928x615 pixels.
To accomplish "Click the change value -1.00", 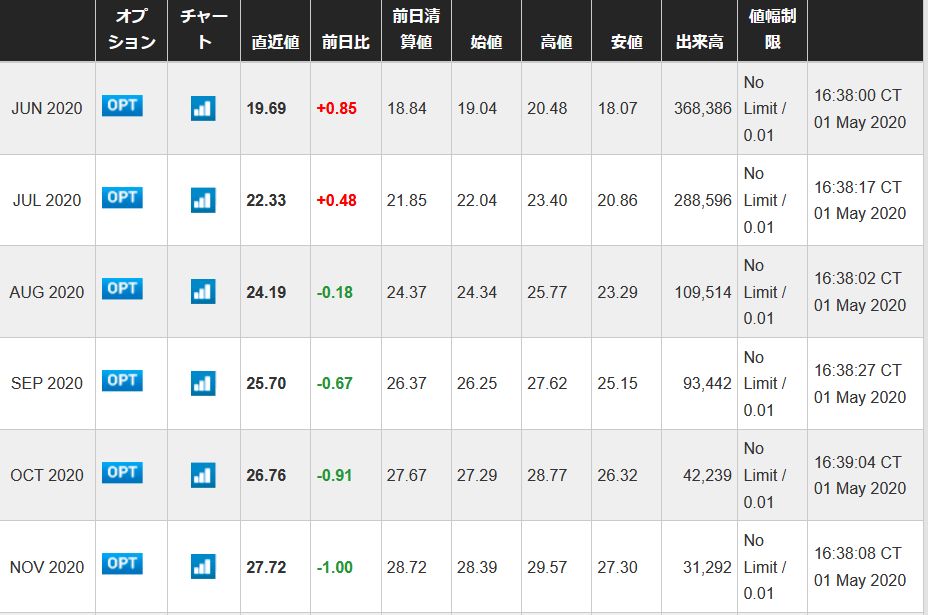I will click(x=334, y=567).
